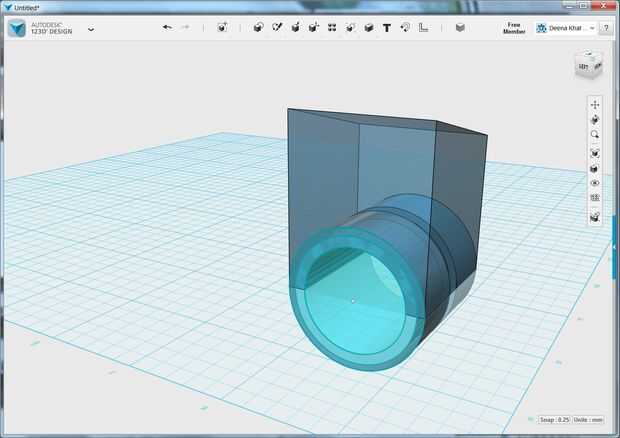Open the Free Member link
Screen dimensions: 620x438
click(x=514, y=28)
